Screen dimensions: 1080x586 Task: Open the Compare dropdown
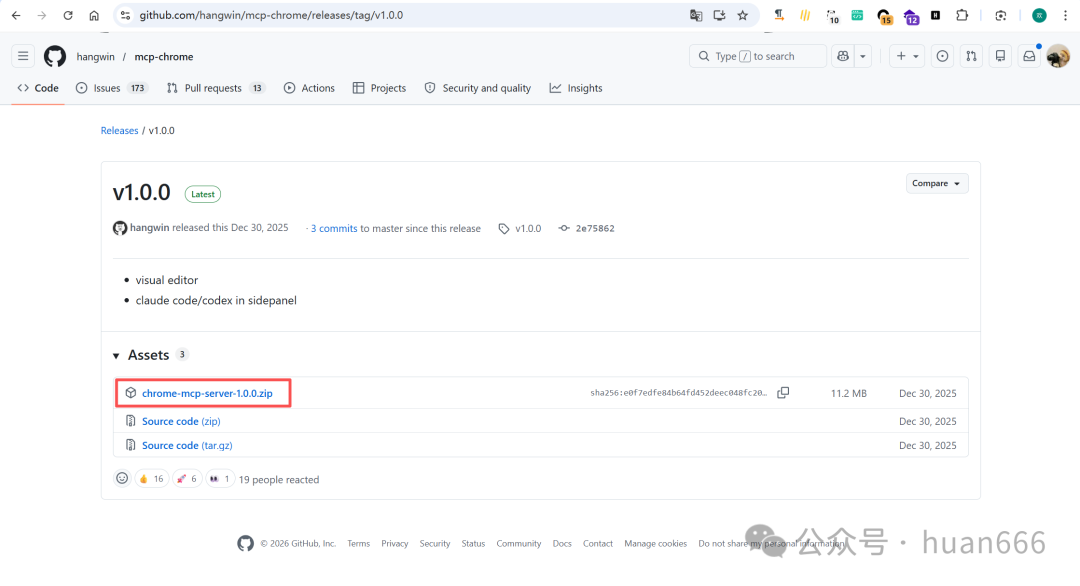click(937, 183)
